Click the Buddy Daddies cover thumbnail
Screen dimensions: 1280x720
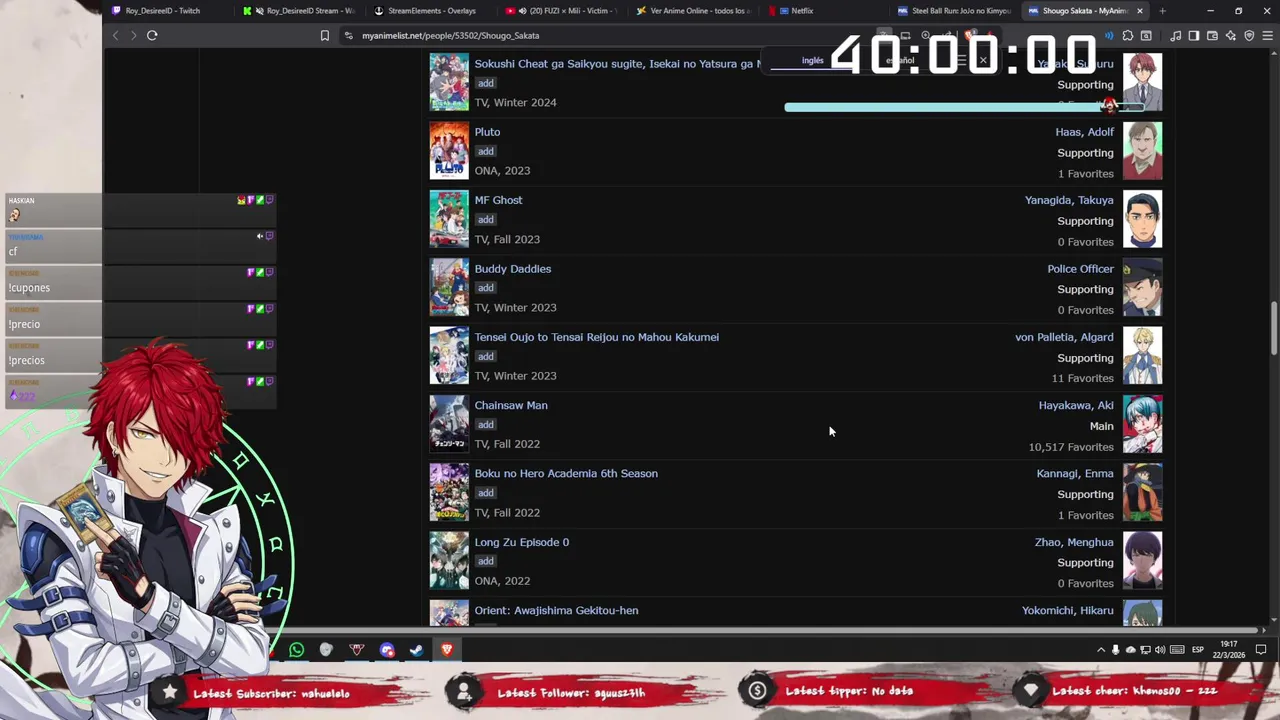[449, 288]
